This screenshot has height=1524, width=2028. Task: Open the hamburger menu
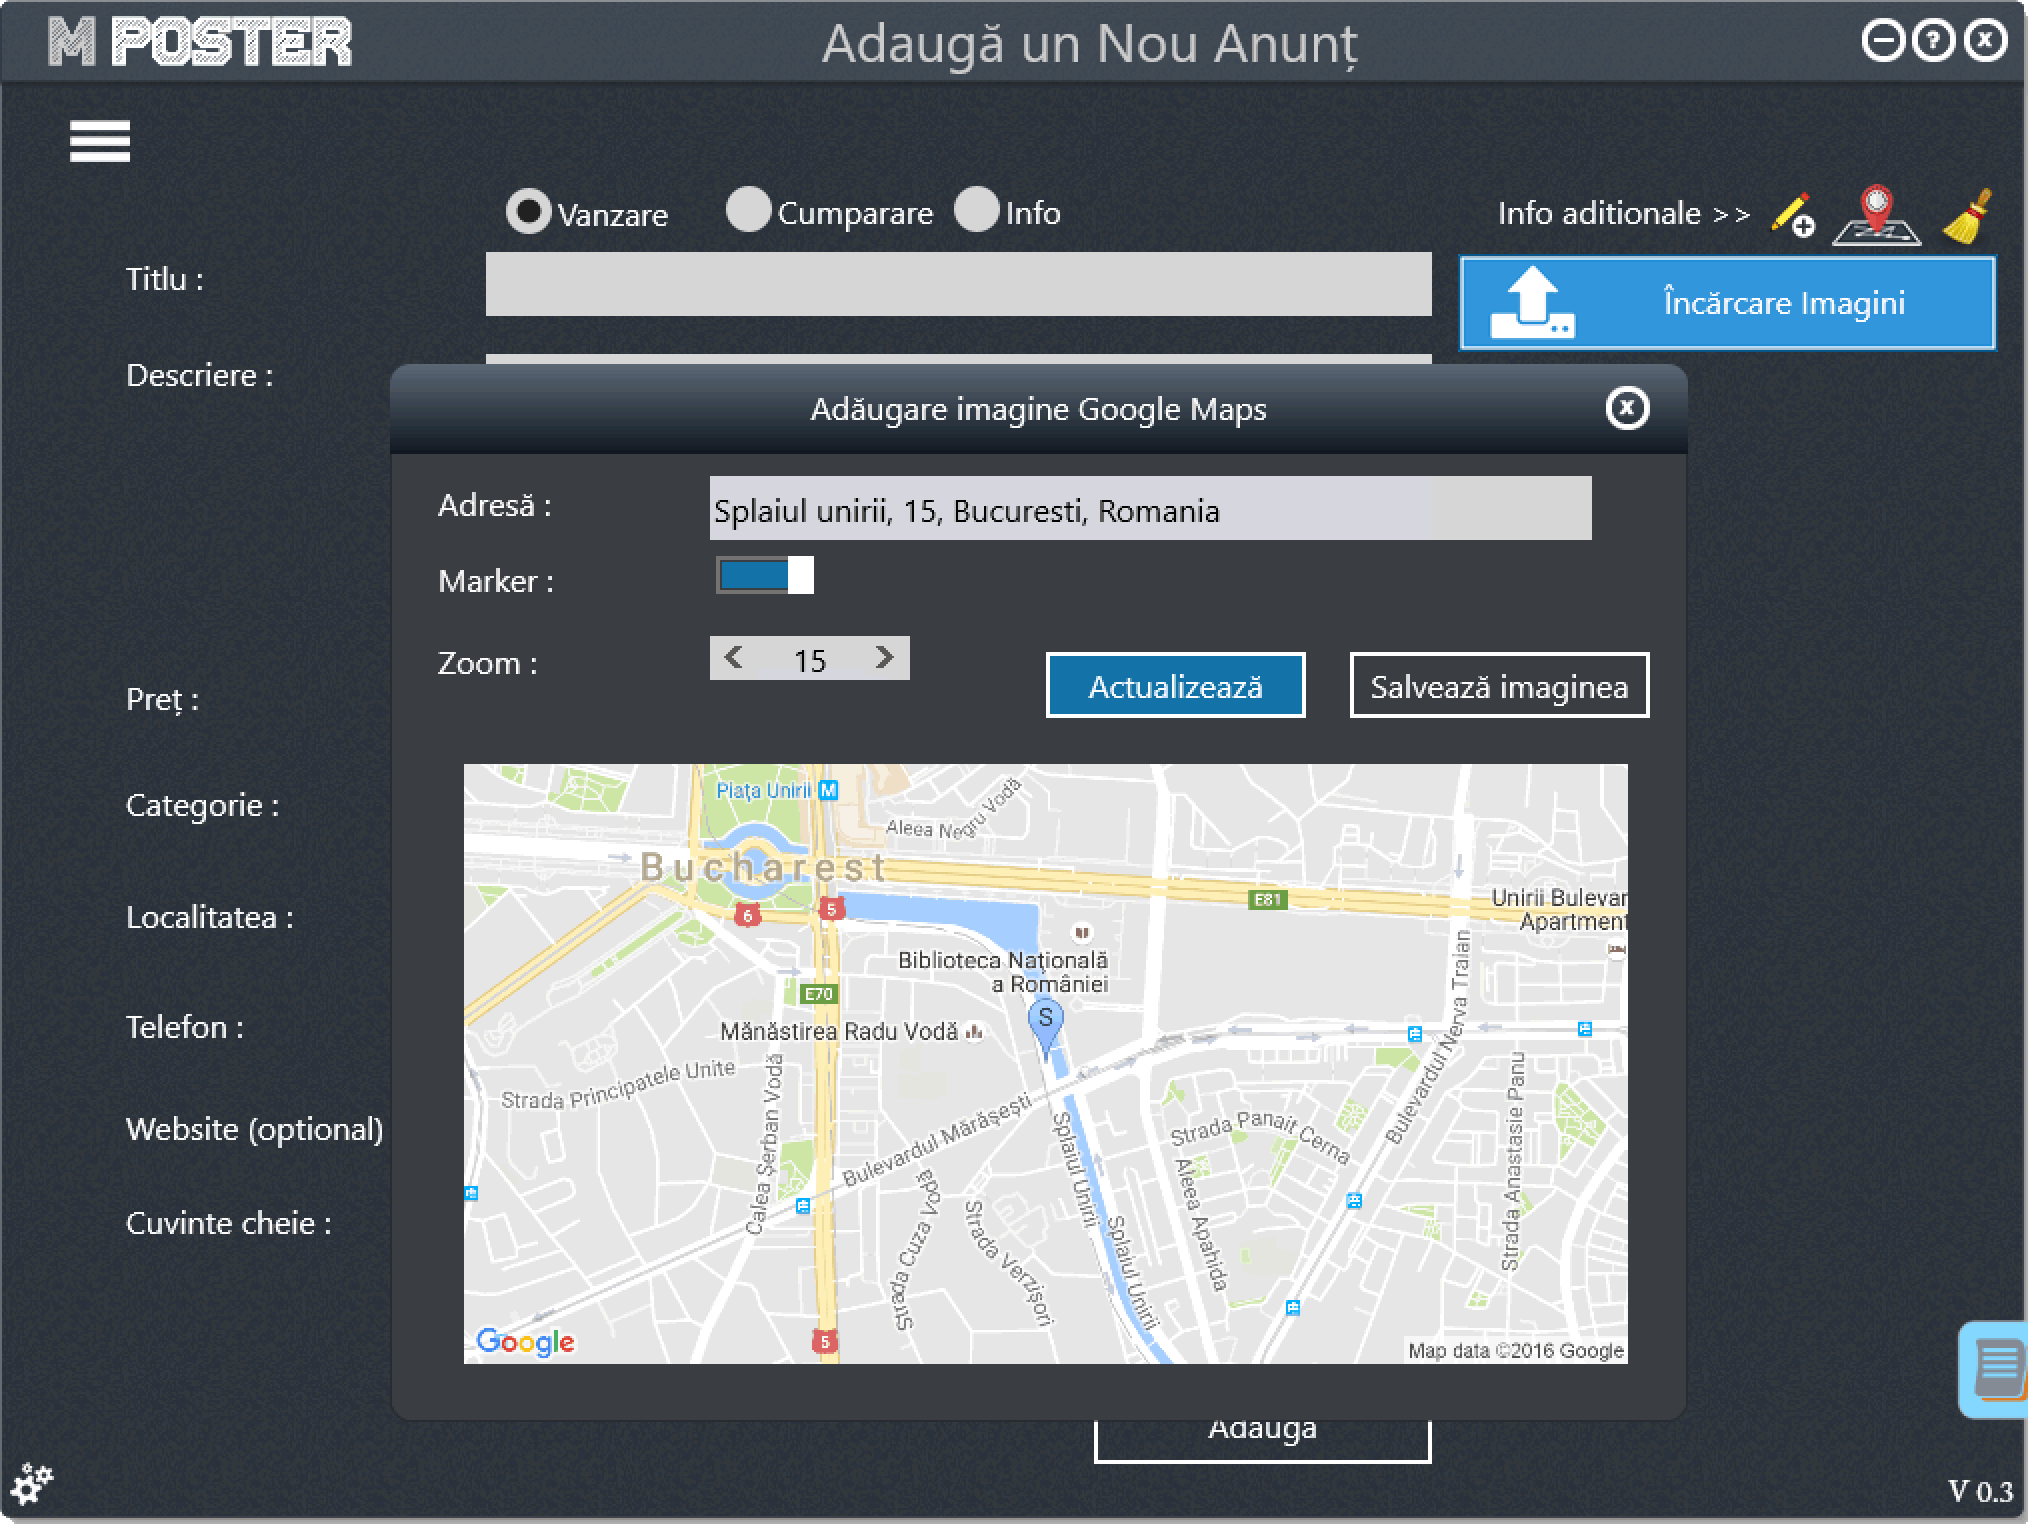pyautogui.click(x=100, y=141)
